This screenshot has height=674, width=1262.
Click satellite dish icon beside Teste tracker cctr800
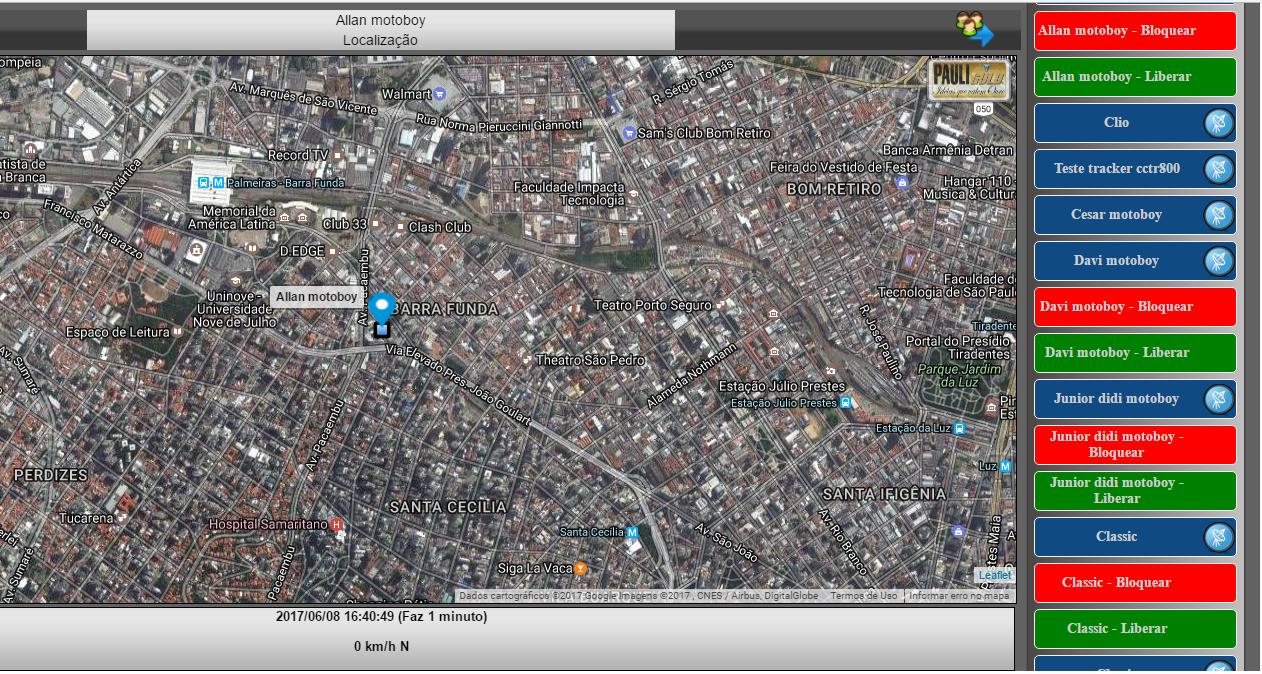(1218, 169)
